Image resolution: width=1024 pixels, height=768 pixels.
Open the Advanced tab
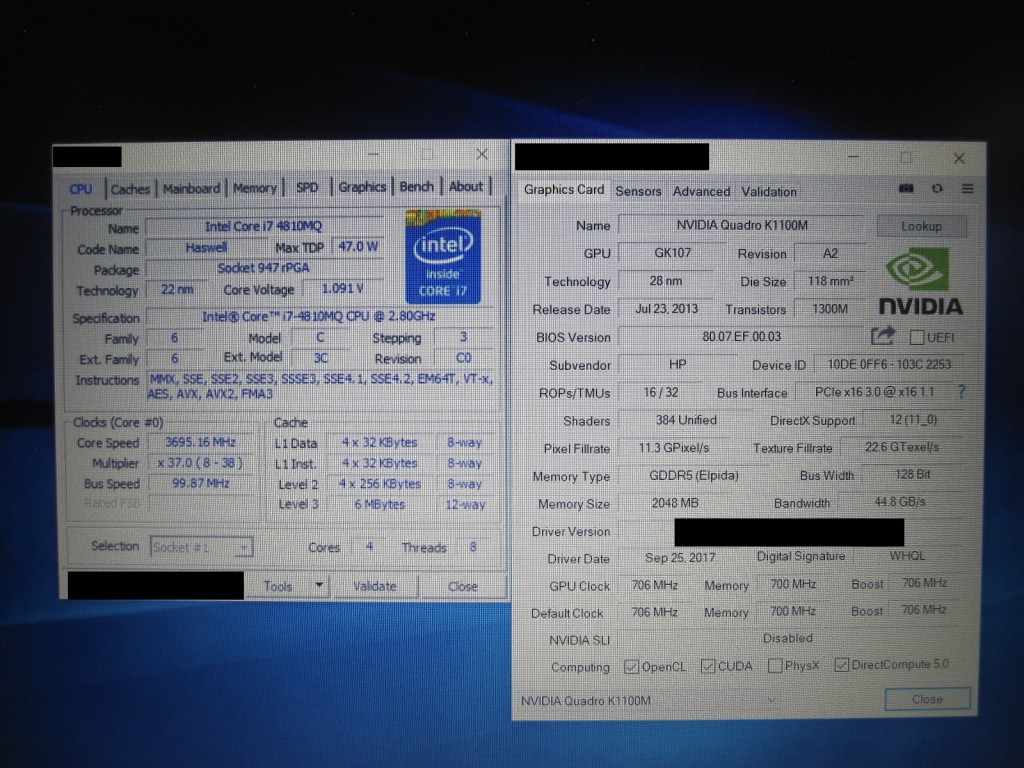click(x=701, y=191)
